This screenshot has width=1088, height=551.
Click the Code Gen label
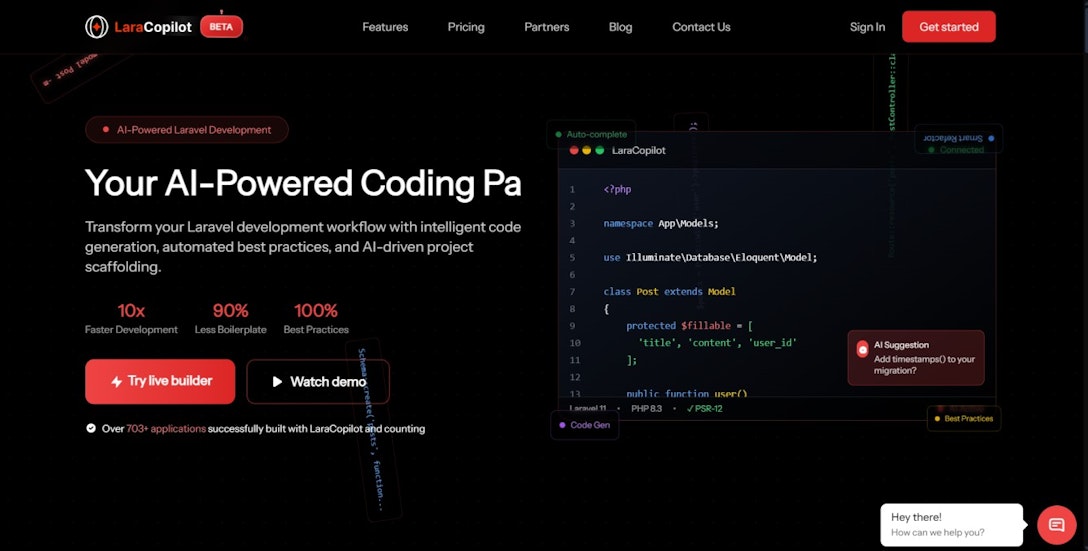click(x=584, y=425)
